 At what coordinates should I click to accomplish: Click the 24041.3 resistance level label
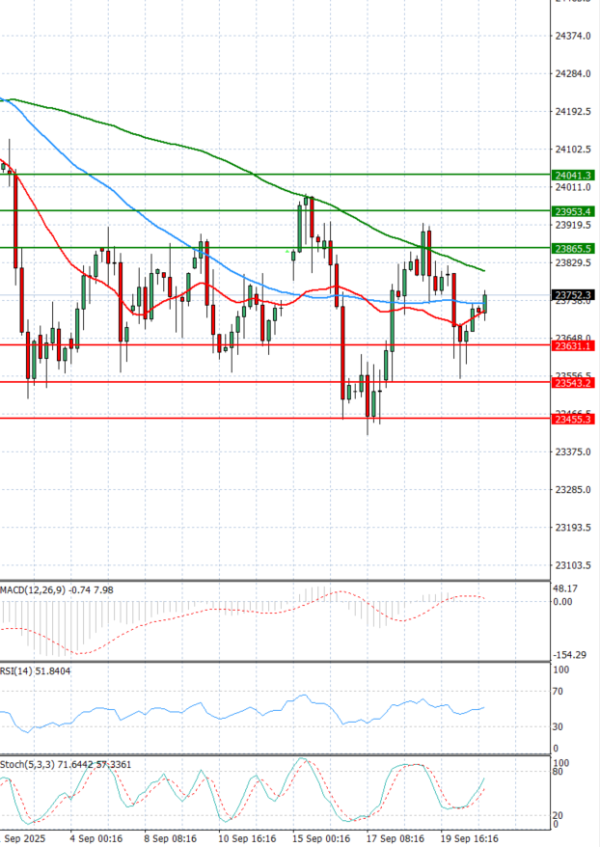573,175
